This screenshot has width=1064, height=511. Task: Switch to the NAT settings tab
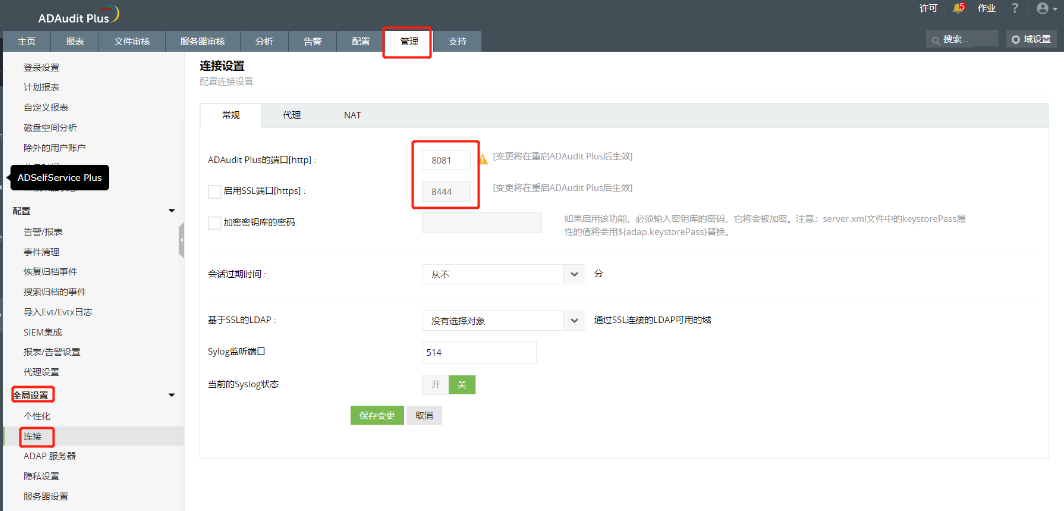click(352, 115)
